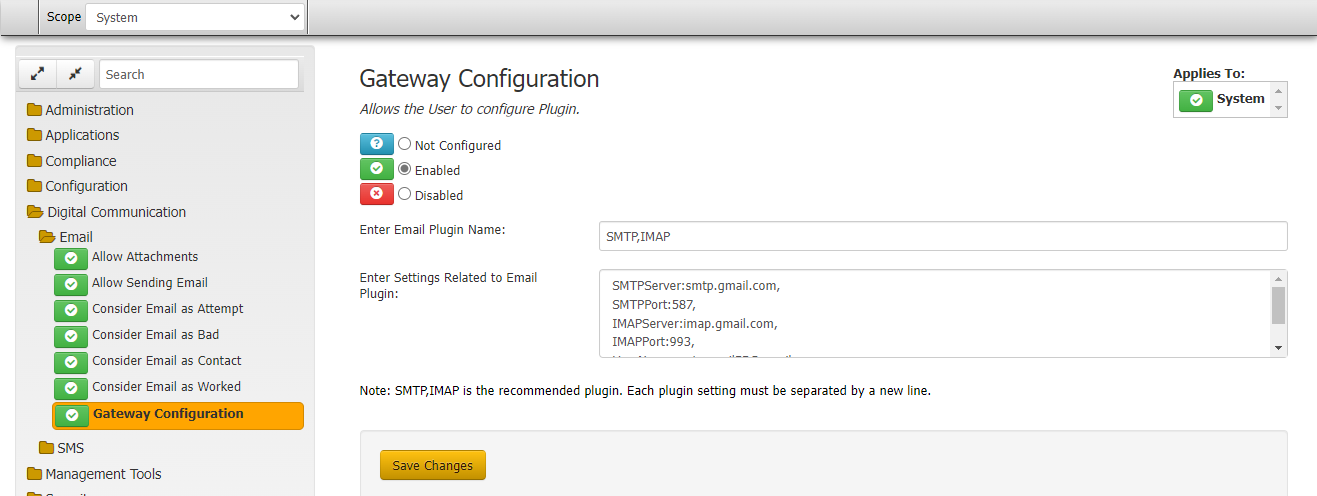1317x496 pixels.
Task: Click the collapse all tree icon
Action: (76, 74)
